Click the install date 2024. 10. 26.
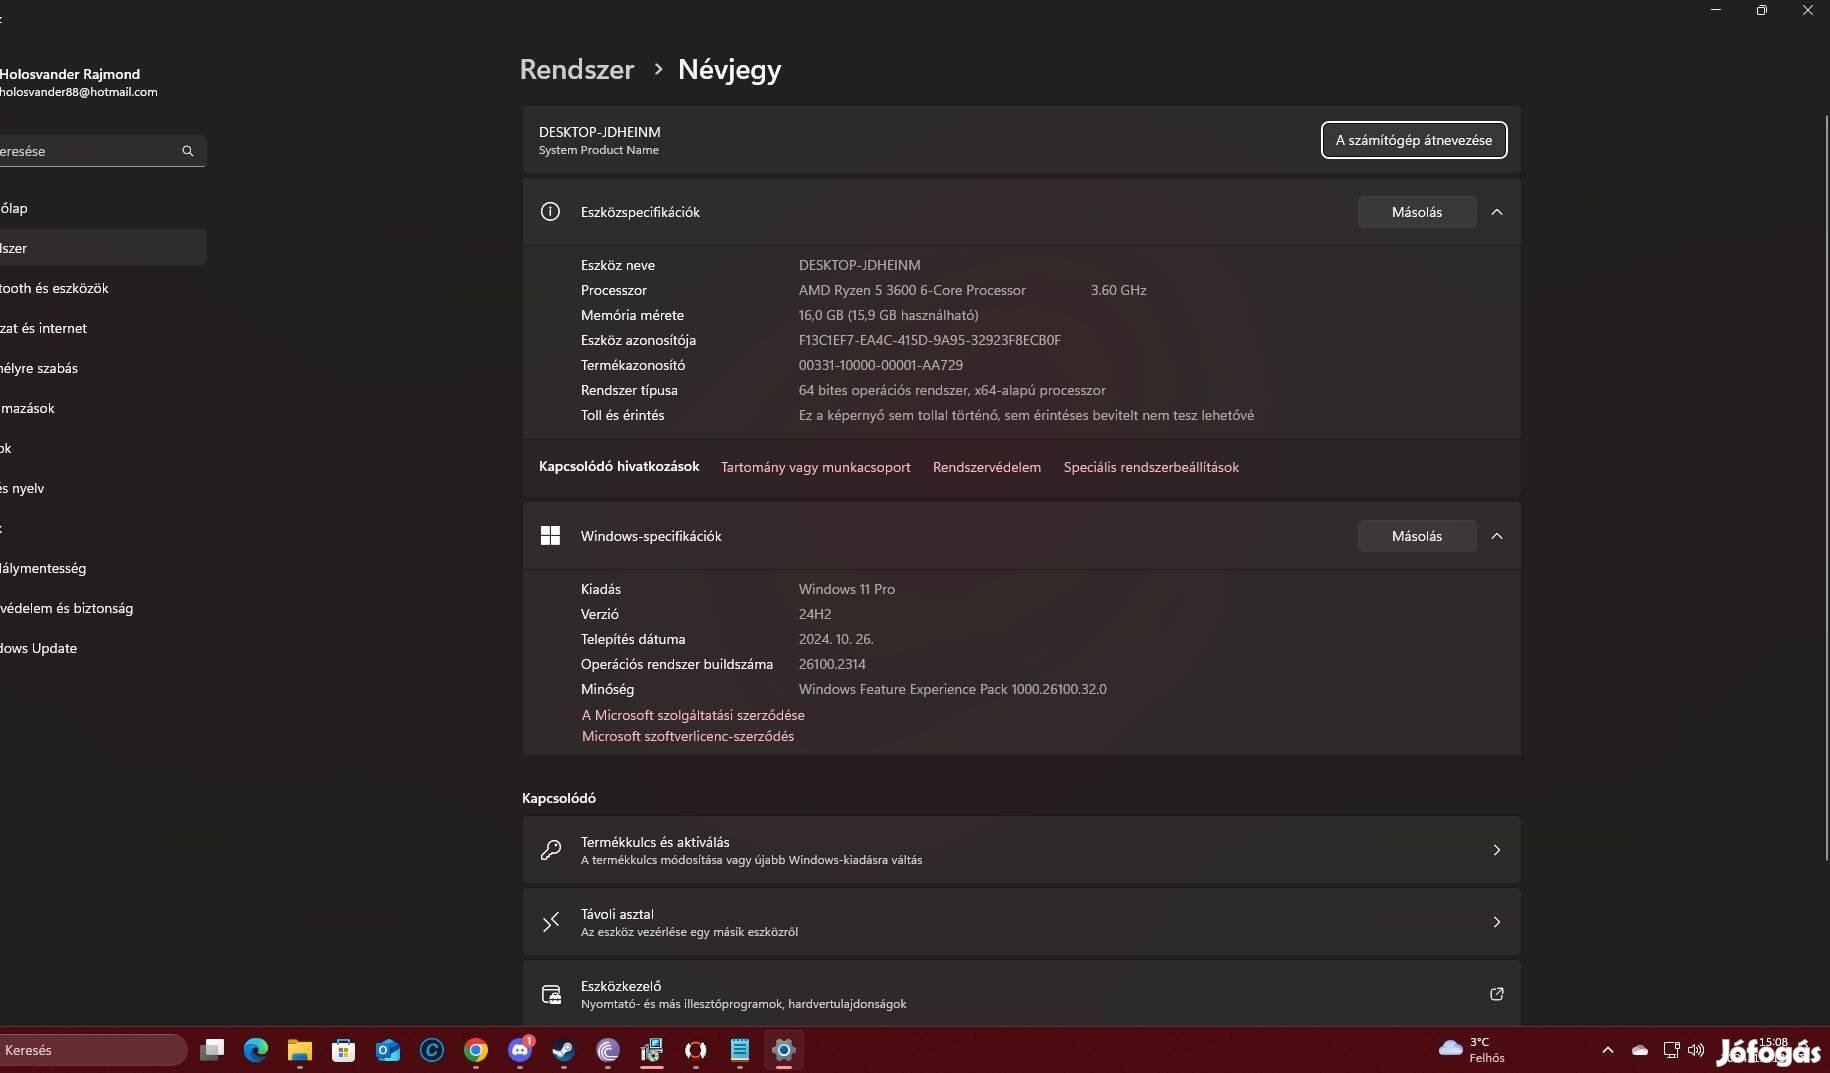The image size is (1830, 1073). point(835,639)
